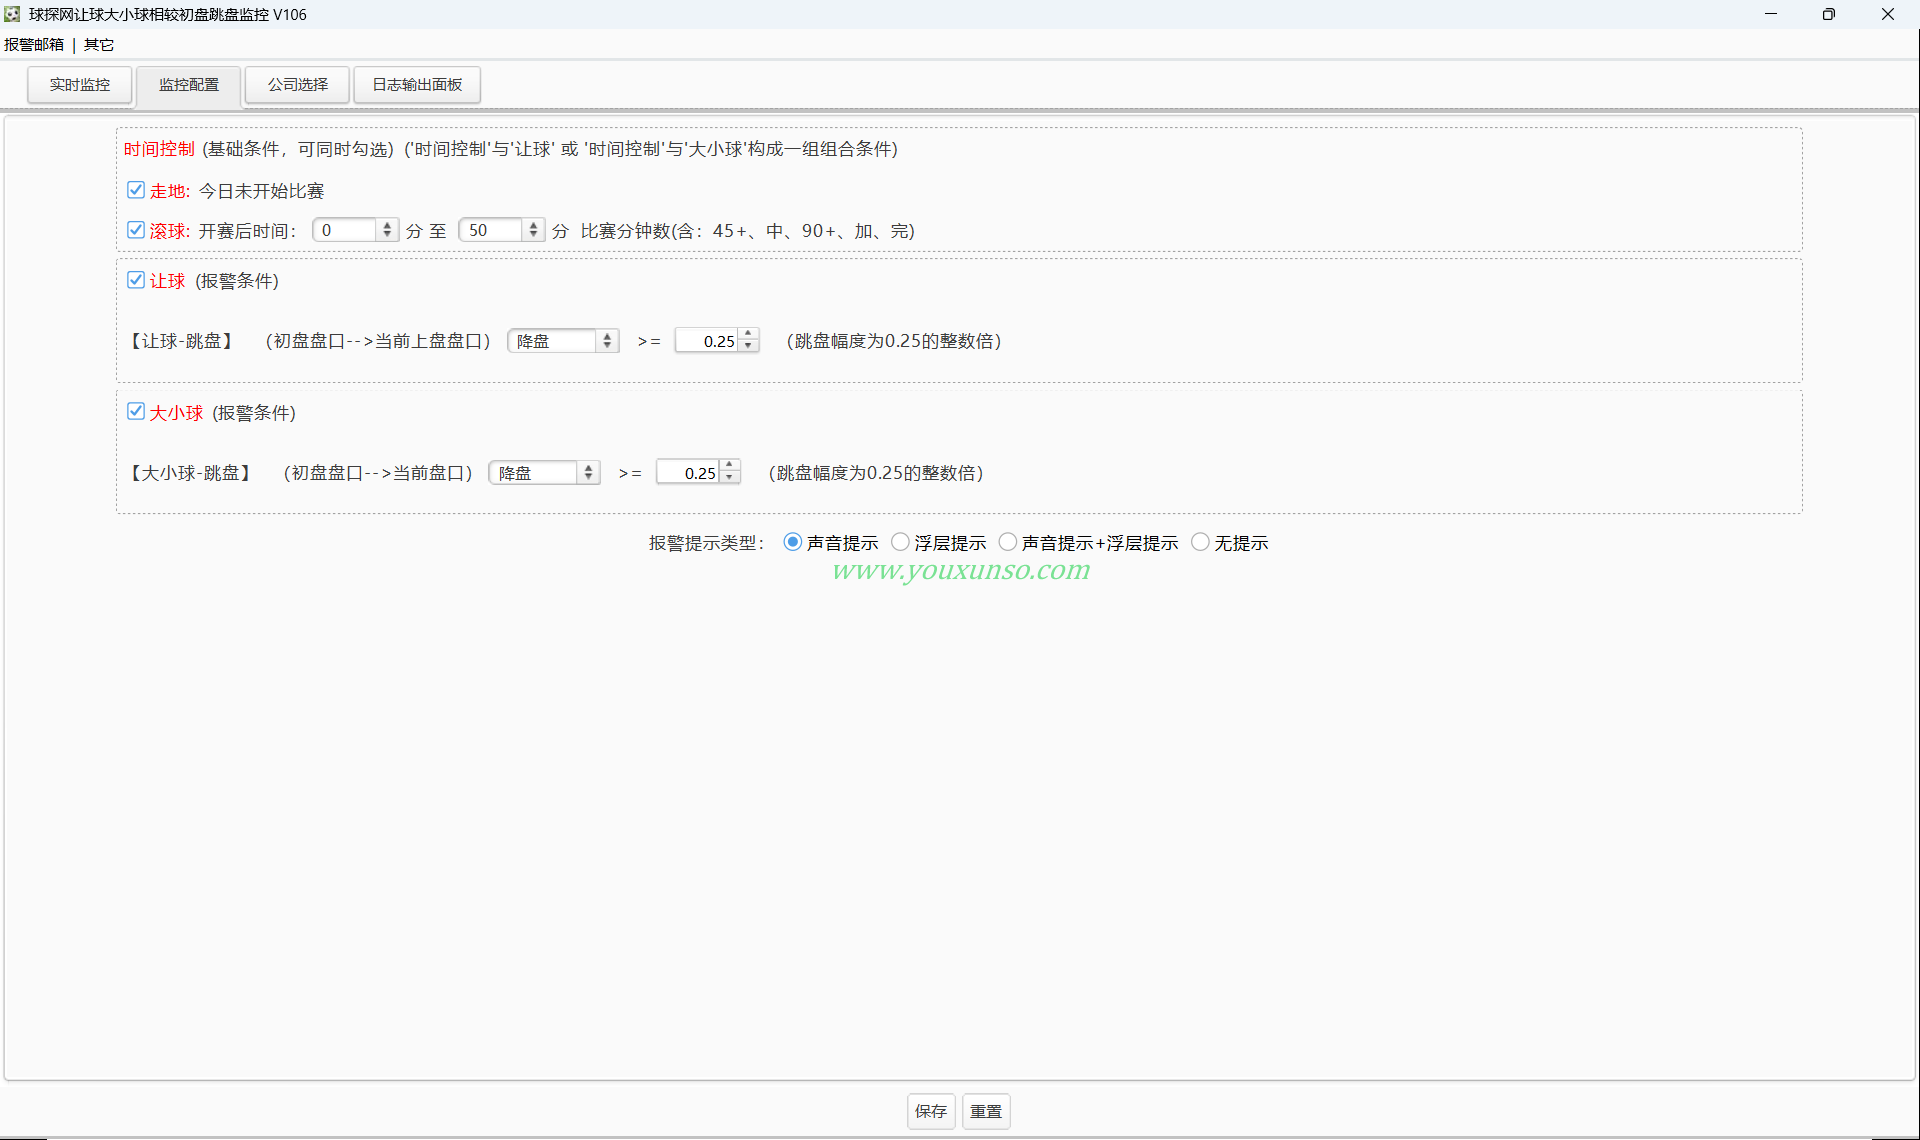
Task: Expand the 大小球-跳盘 降盘 dropdown
Action: [544, 473]
